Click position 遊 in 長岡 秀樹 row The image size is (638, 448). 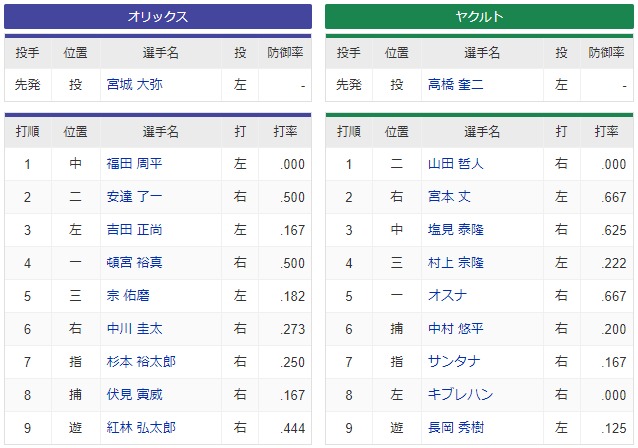[x=397, y=428]
